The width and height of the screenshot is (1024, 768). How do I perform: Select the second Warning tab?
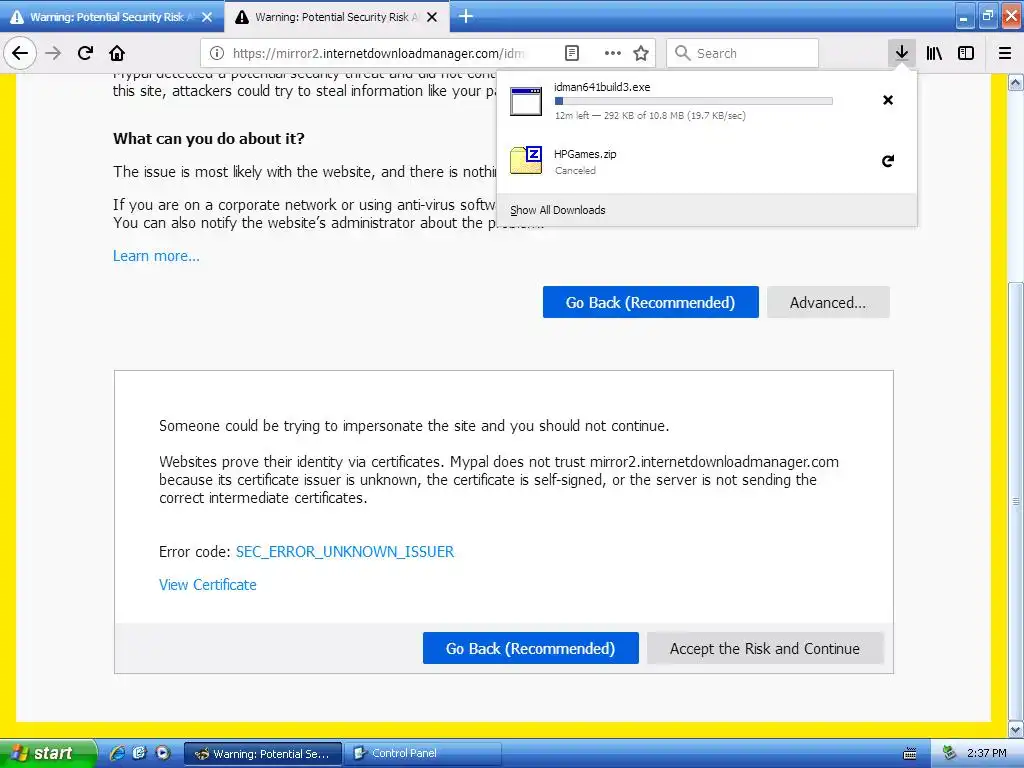[x=337, y=17]
